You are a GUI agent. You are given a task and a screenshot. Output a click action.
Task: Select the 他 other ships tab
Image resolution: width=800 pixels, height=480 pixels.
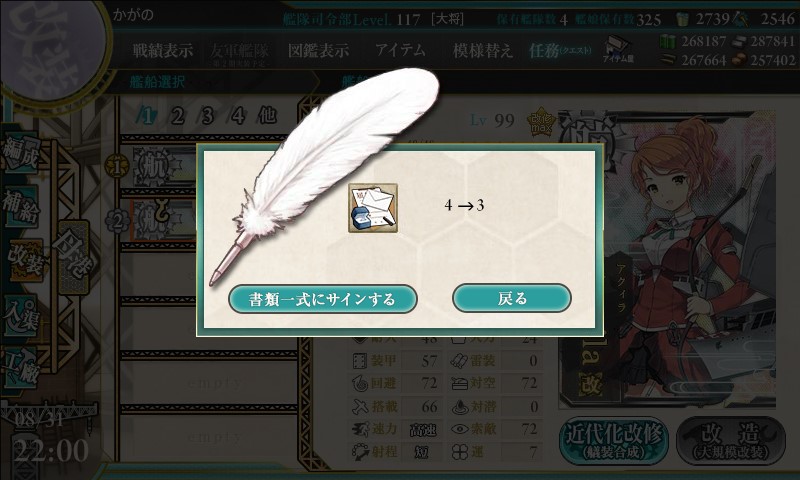(x=267, y=116)
